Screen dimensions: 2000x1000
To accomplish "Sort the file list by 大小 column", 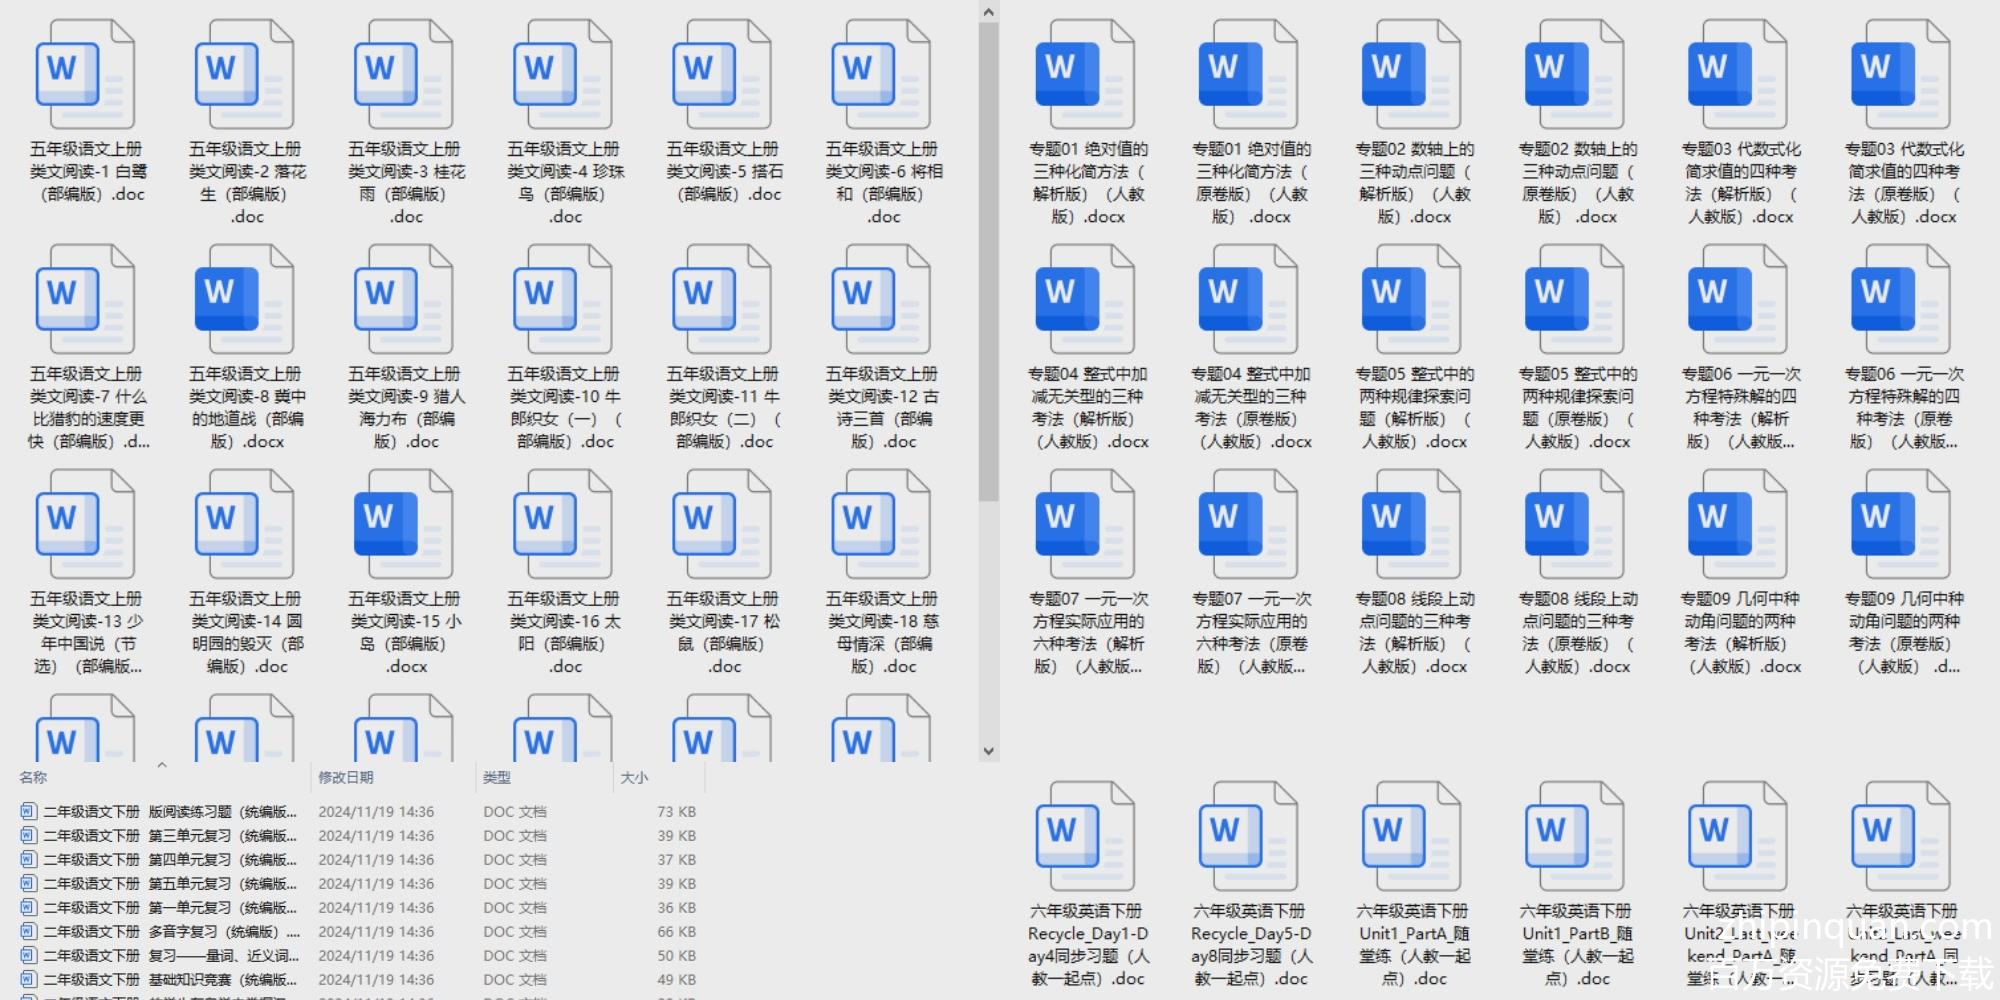I will tap(634, 777).
